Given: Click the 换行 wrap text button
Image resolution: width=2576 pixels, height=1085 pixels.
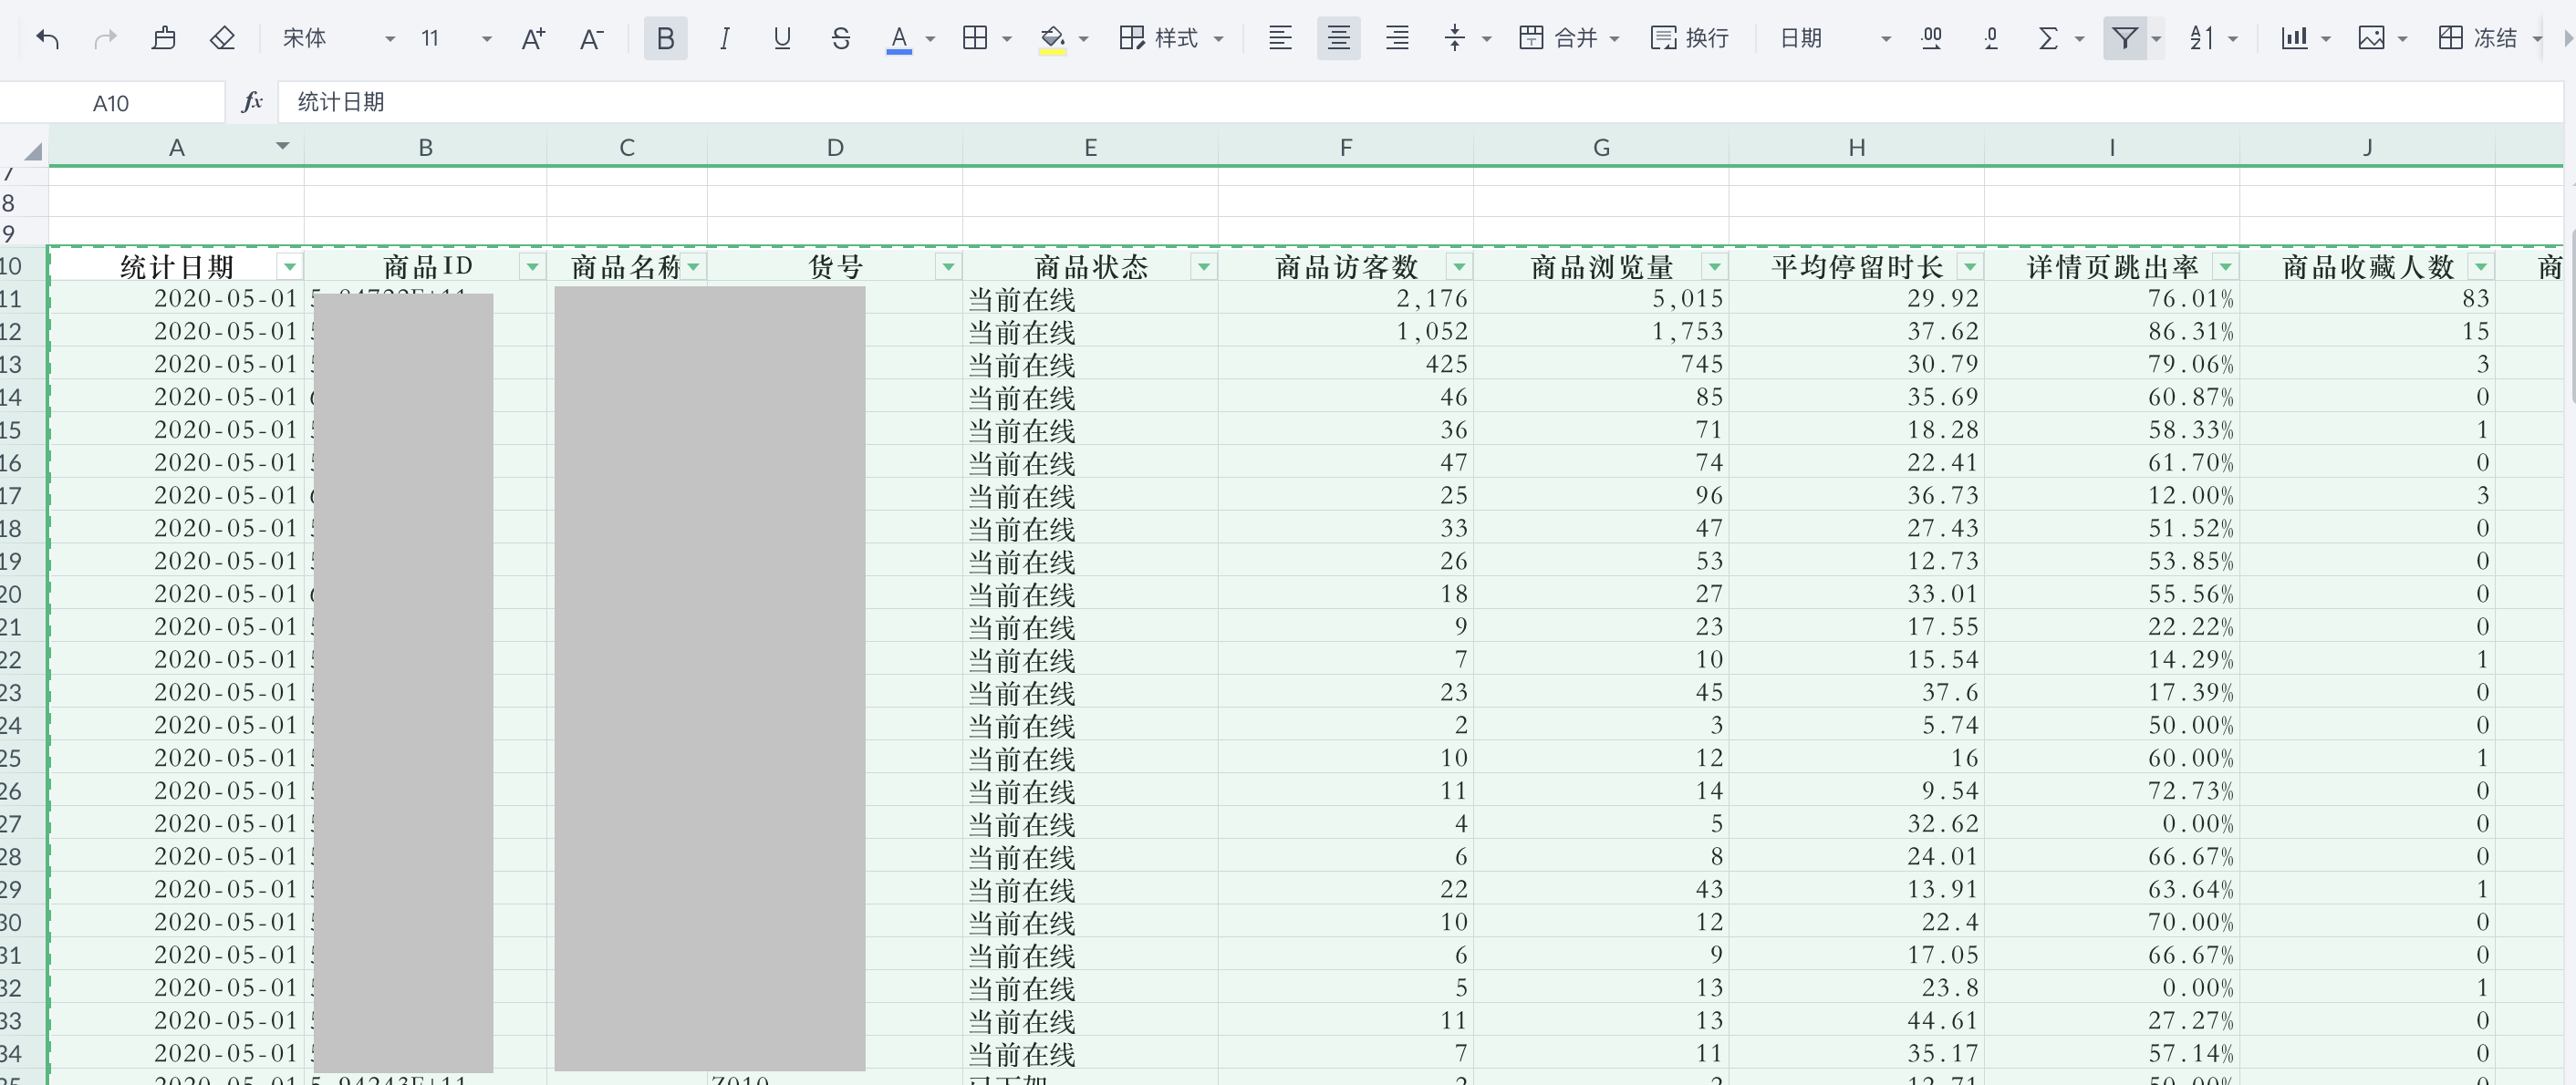Looking at the screenshot, I should (1689, 39).
